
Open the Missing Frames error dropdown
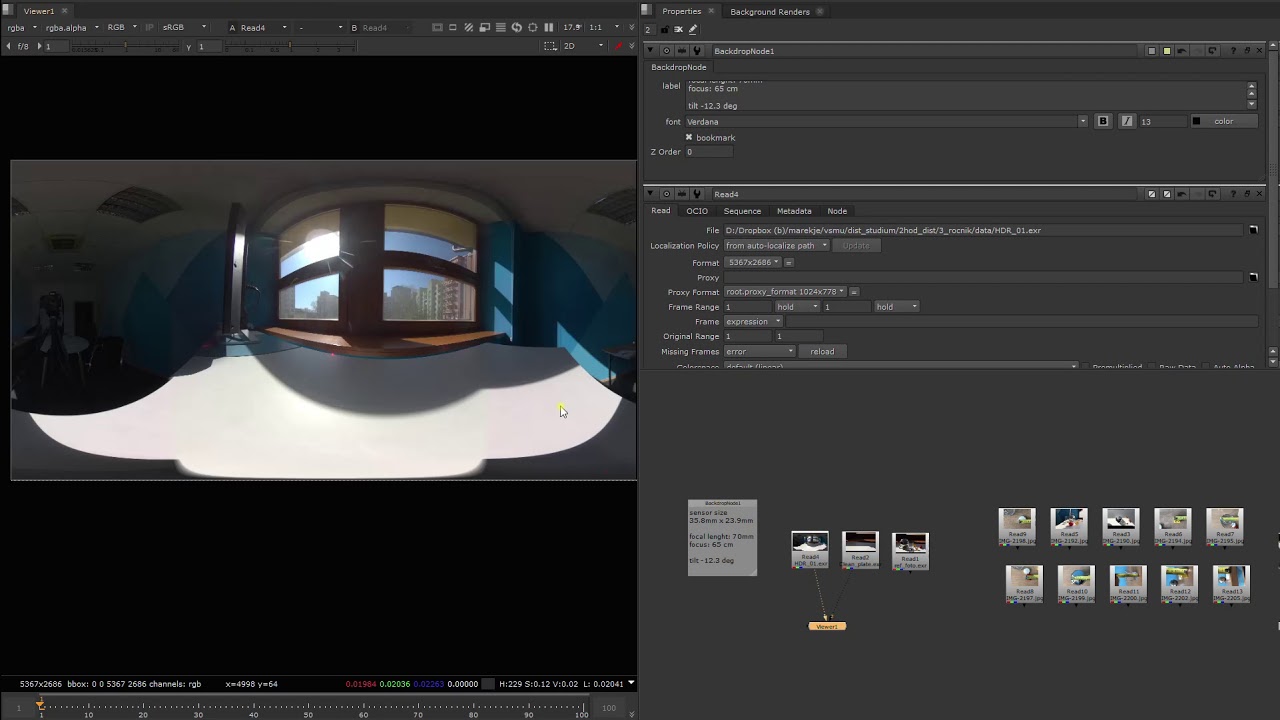click(x=759, y=351)
